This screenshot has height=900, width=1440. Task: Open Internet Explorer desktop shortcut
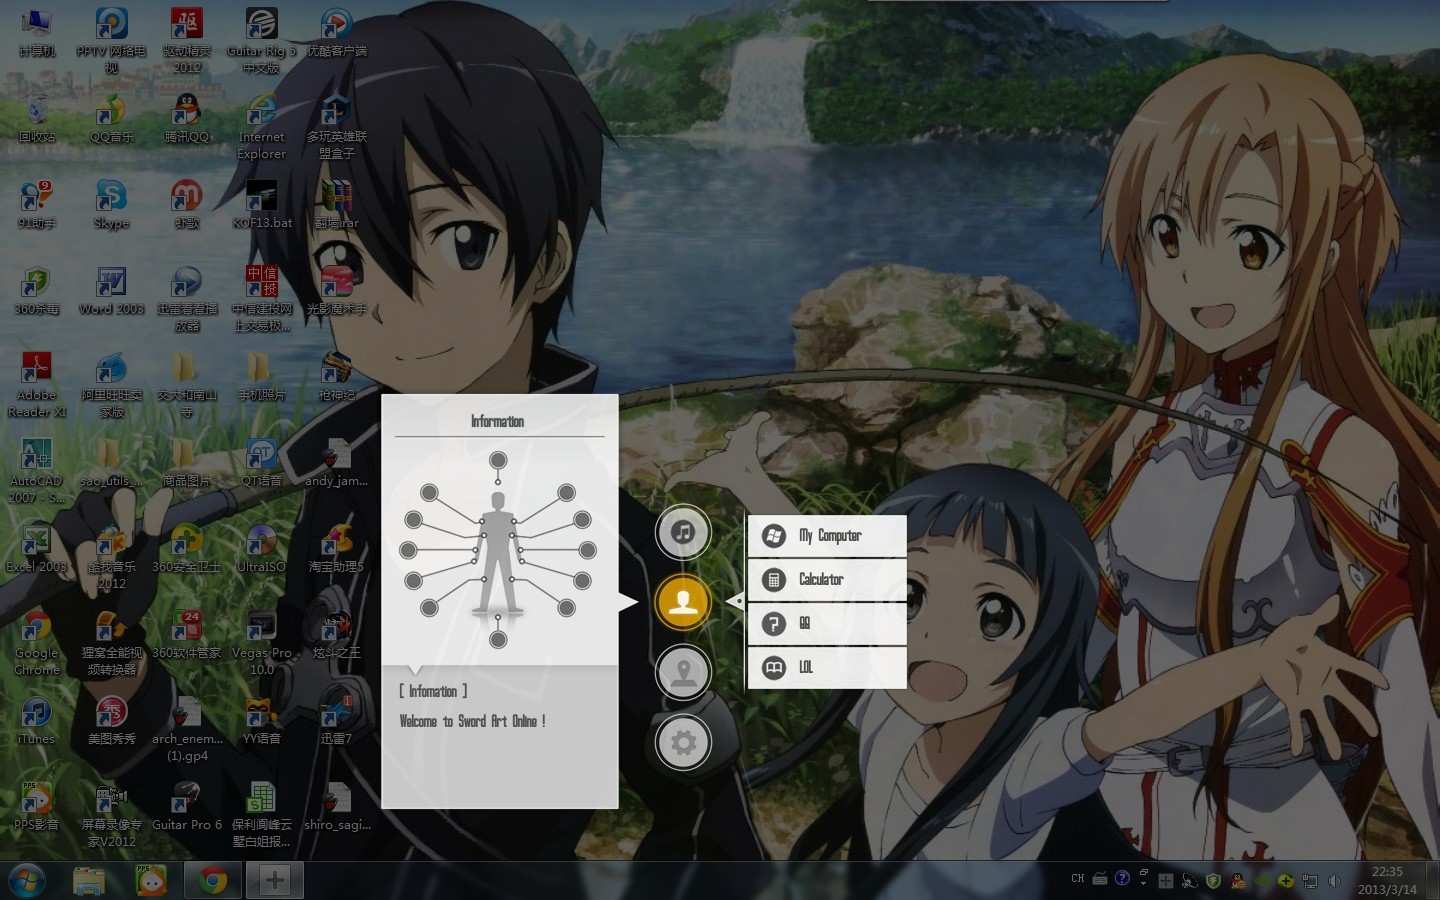(x=261, y=126)
